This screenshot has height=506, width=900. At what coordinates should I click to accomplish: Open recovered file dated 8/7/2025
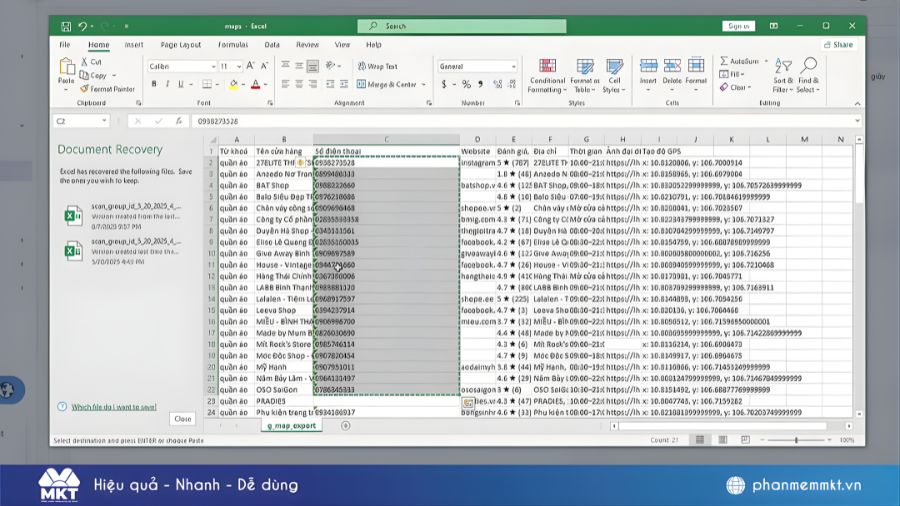125,216
